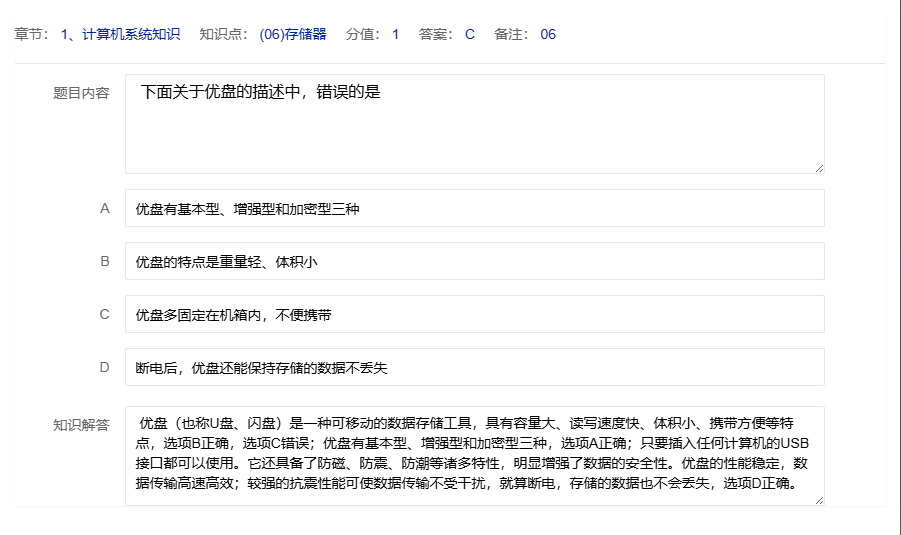The image size is (901, 535).
Task: Click the 备注 header label
Action: pyautogui.click(x=513, y=34)
